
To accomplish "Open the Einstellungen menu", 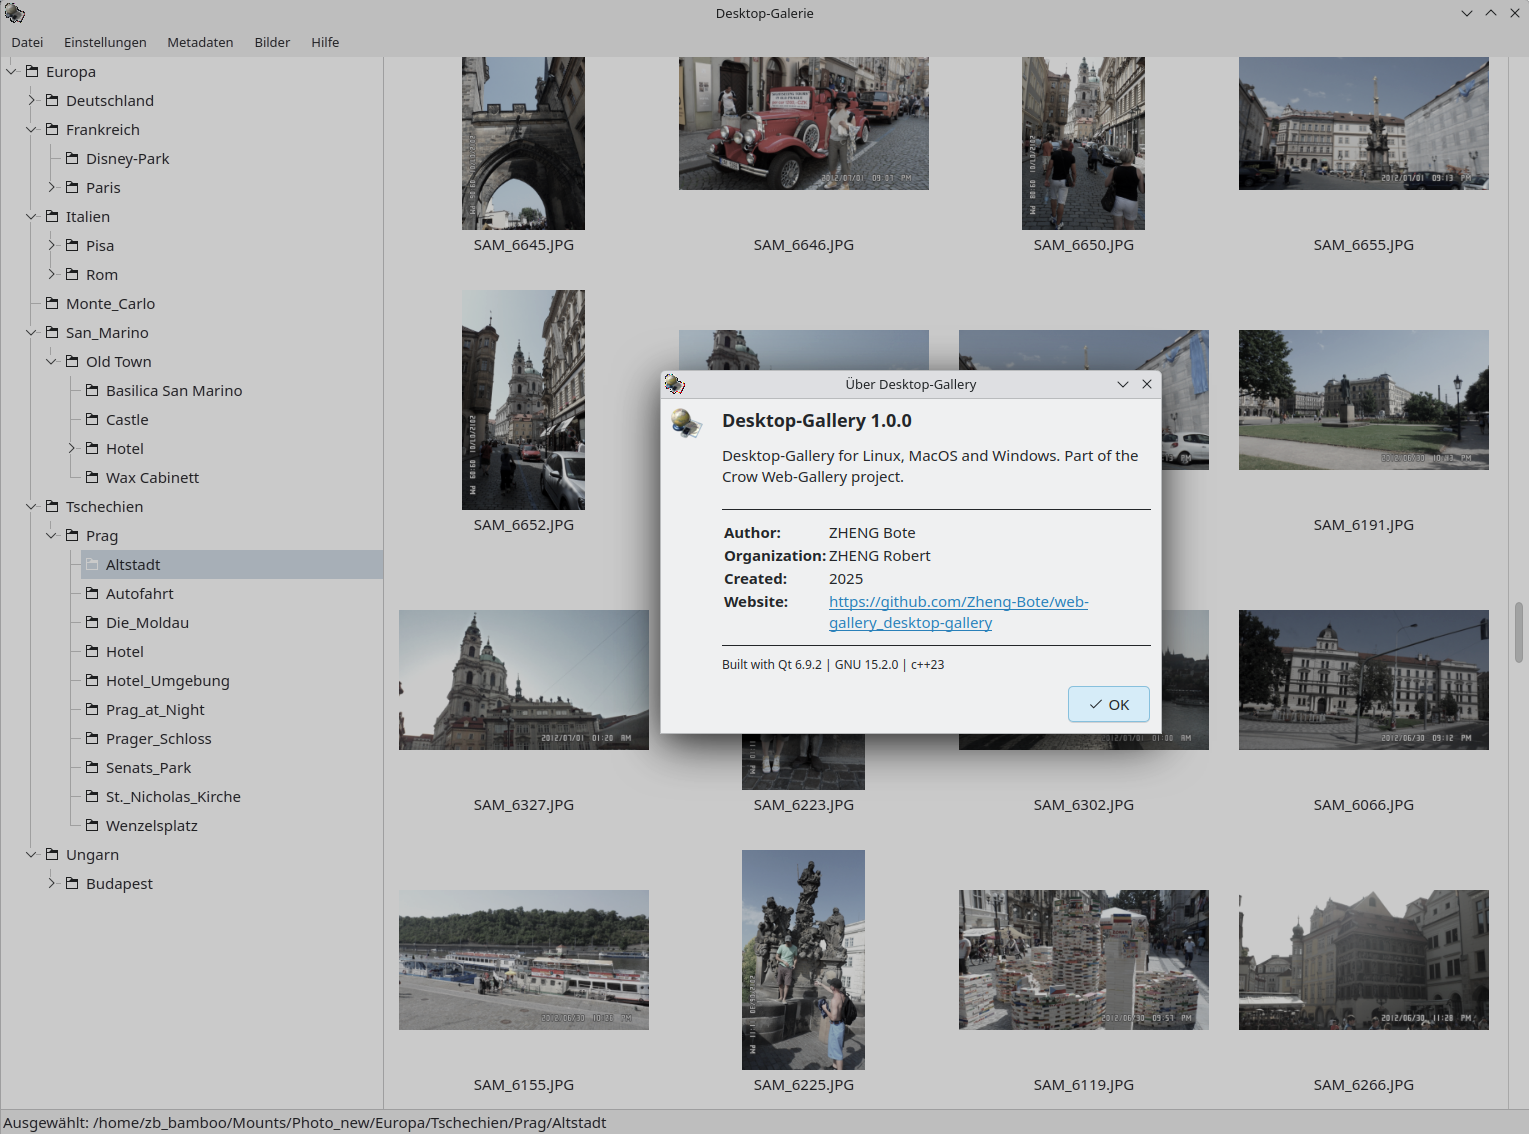I will point(105,42).
